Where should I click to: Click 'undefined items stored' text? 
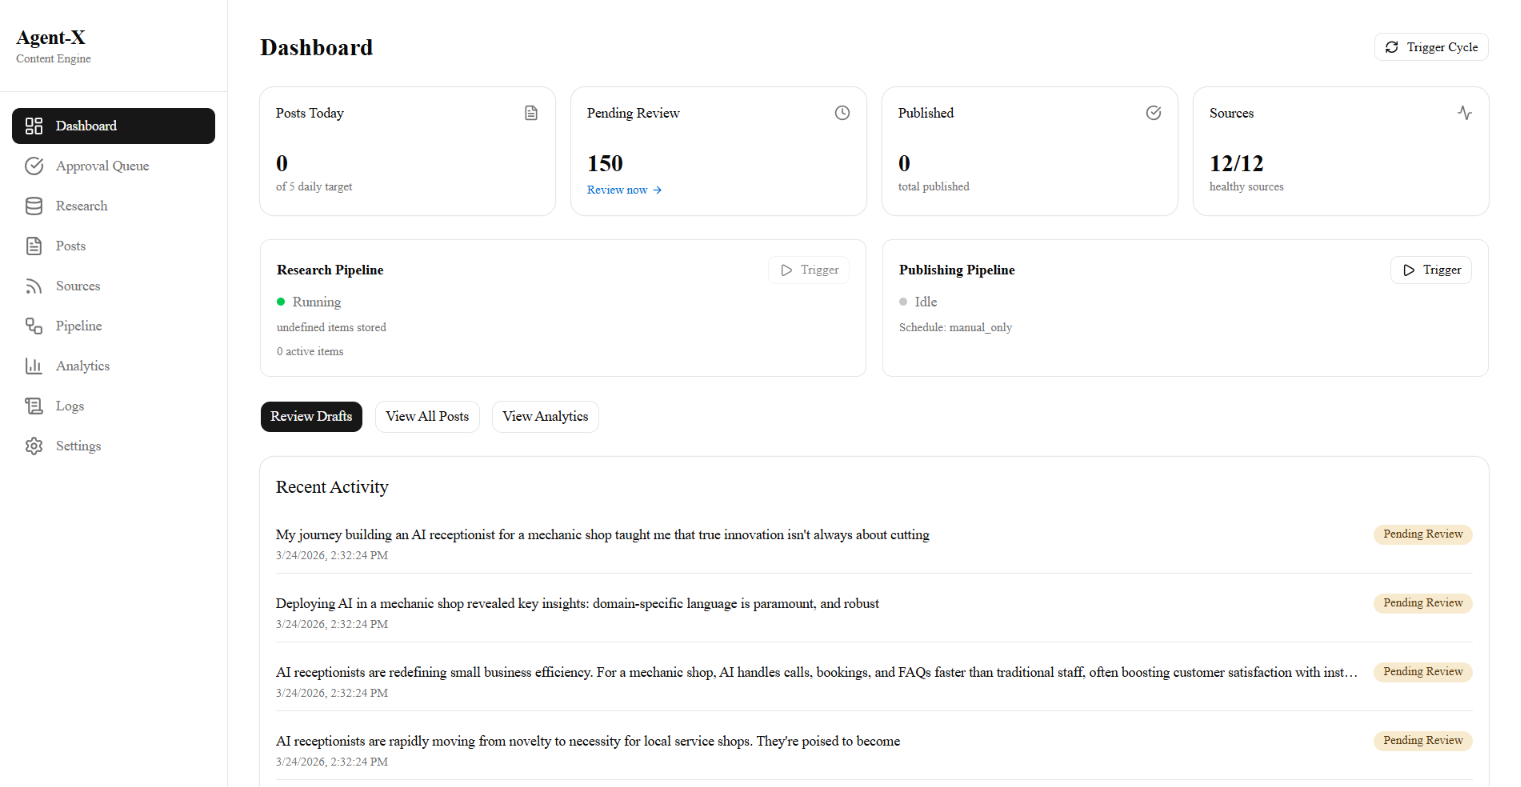click(x=331, y=328)
